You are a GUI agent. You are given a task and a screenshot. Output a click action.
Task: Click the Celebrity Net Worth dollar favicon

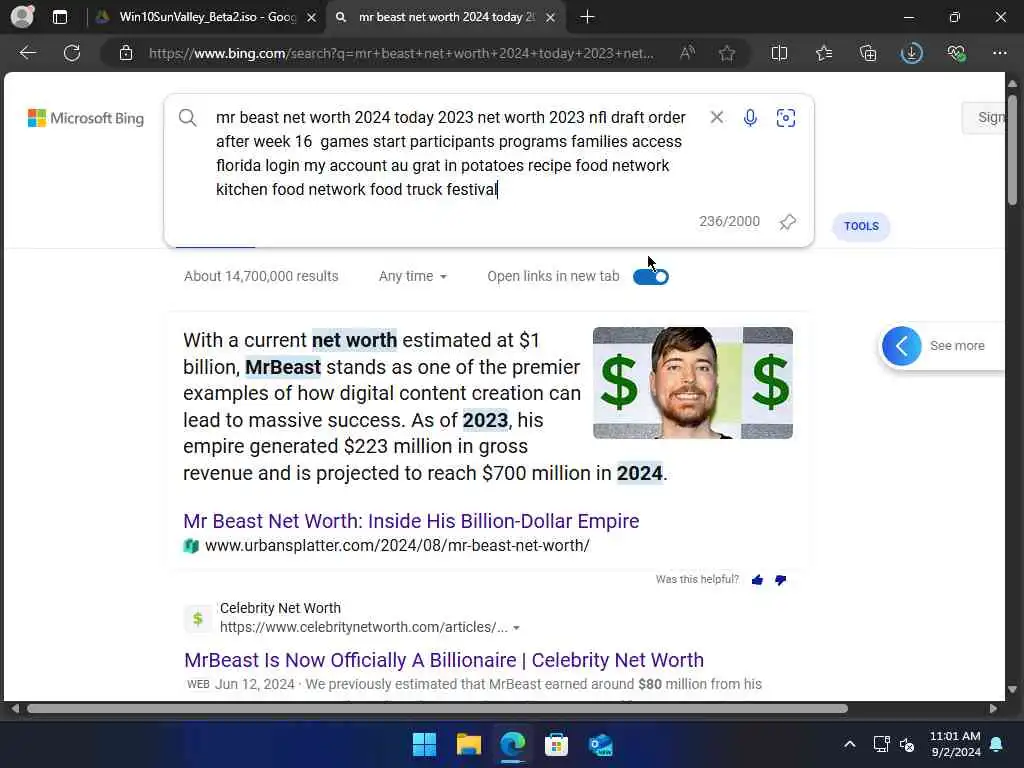[x=198, y=618]
